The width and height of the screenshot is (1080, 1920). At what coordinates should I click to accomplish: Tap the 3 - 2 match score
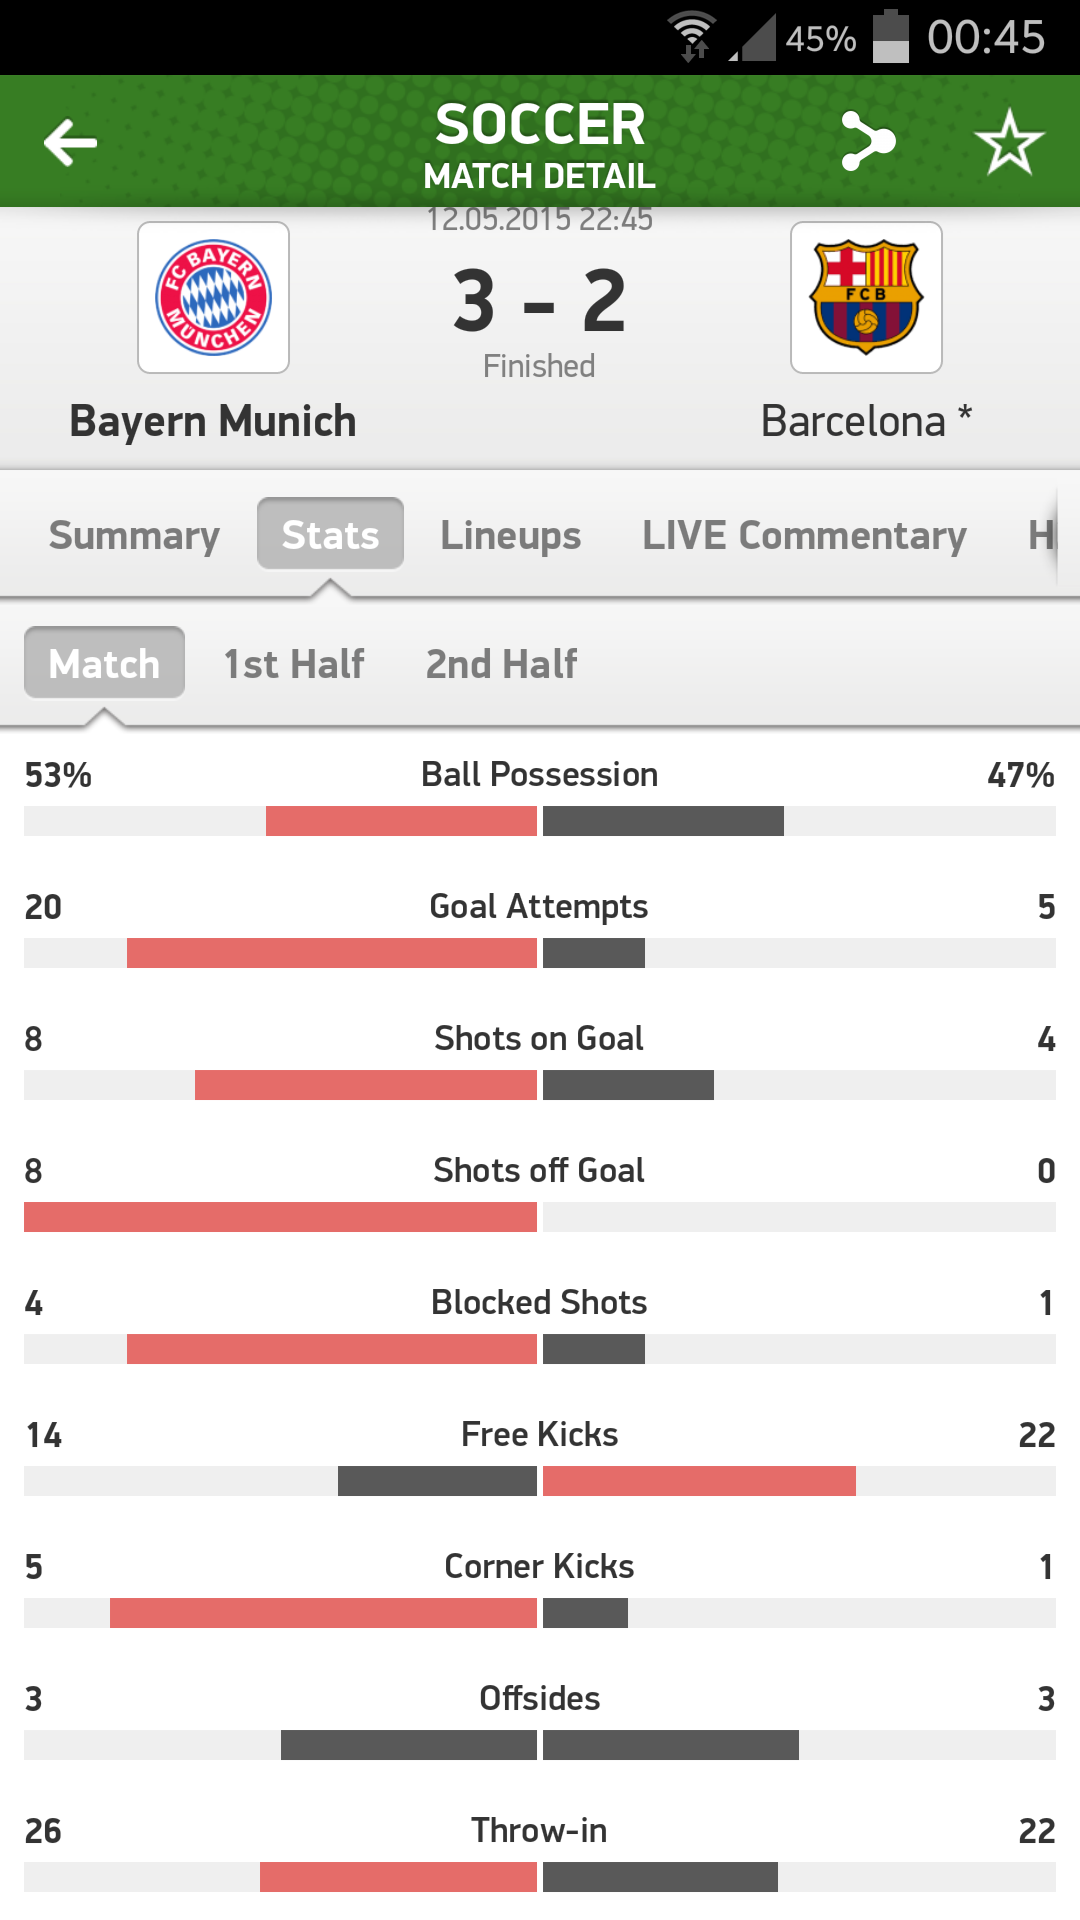(x=539, y=300)
